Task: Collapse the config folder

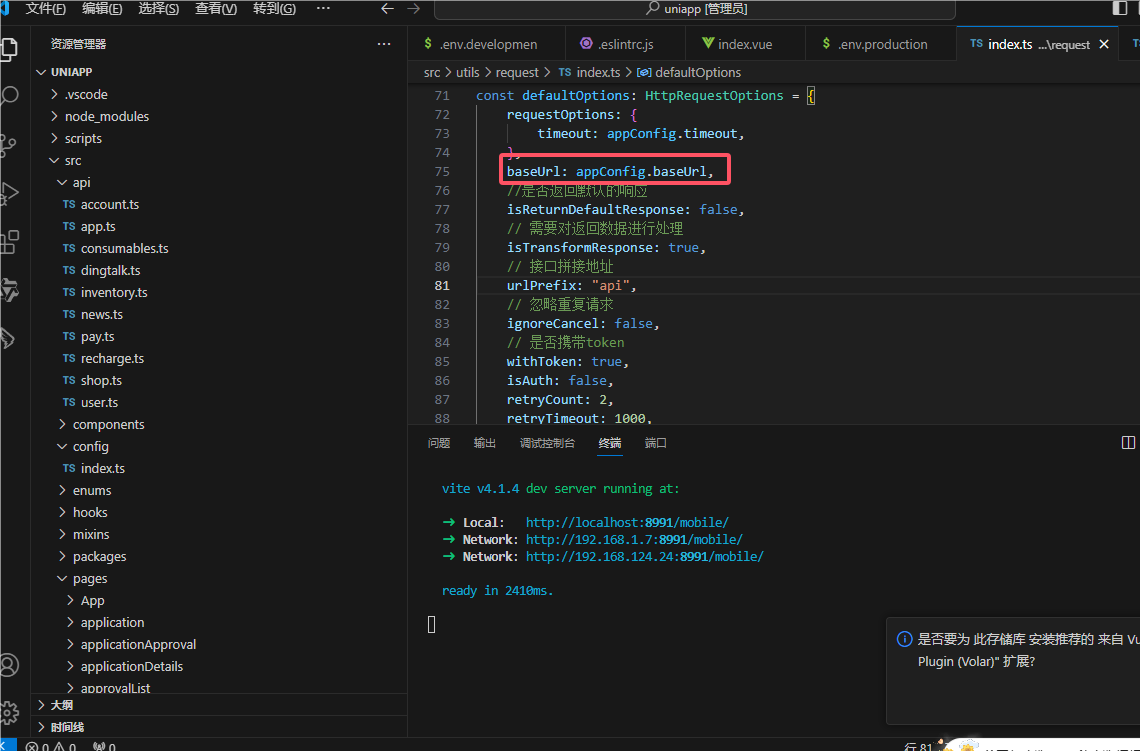Action: point(63,446)
